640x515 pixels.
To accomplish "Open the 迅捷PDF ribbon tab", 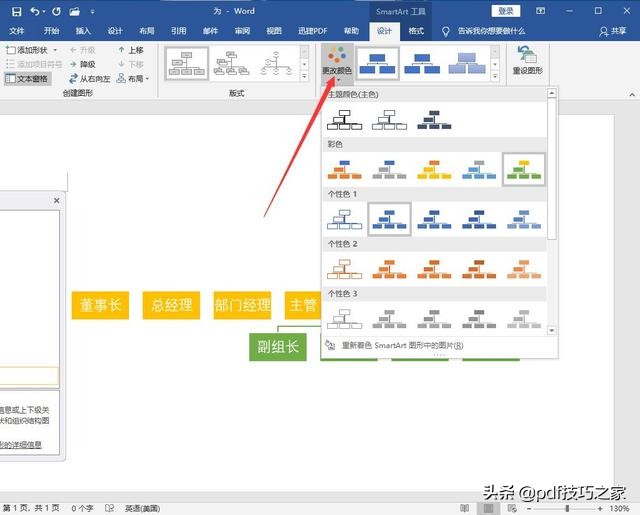I will [x=313, y=31].
